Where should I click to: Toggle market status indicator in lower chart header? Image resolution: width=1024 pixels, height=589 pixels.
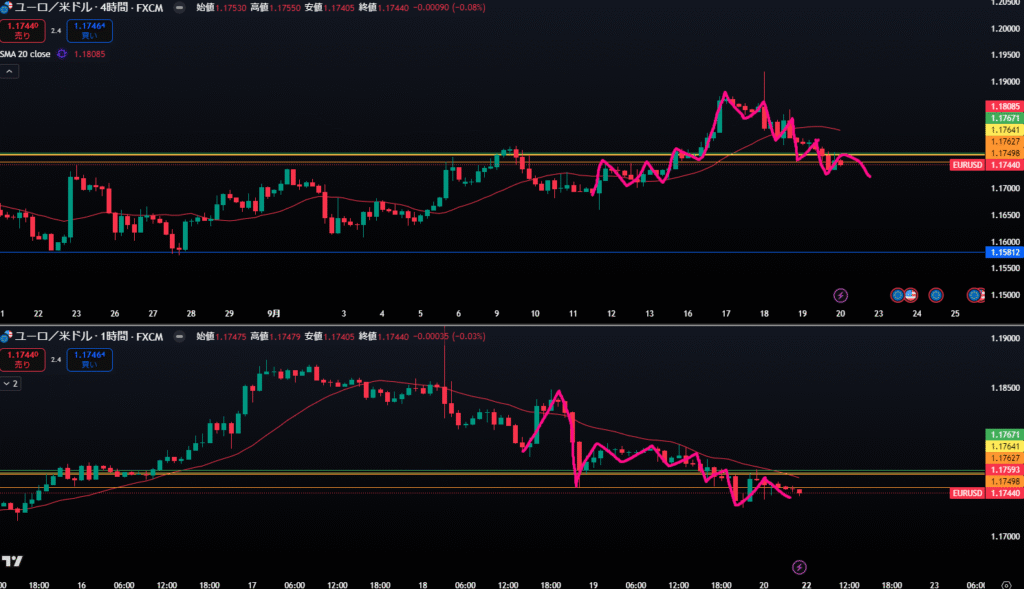[x=179, y=336]
